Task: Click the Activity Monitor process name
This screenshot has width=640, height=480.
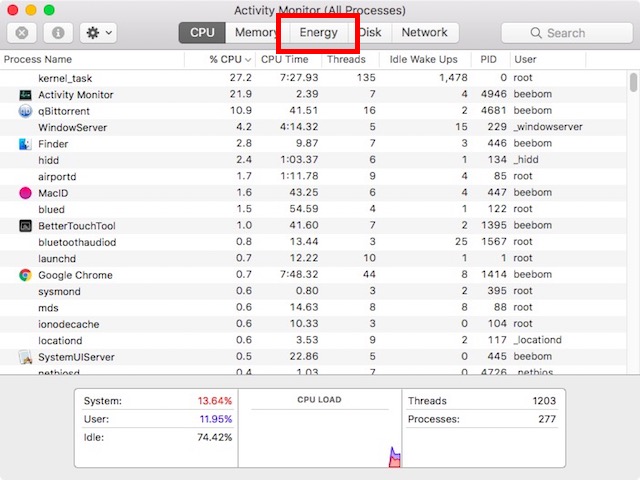Action: (x=76, y=95)
